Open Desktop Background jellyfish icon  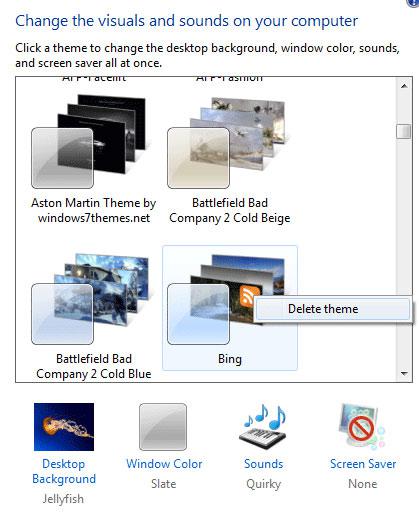(64, 427)
